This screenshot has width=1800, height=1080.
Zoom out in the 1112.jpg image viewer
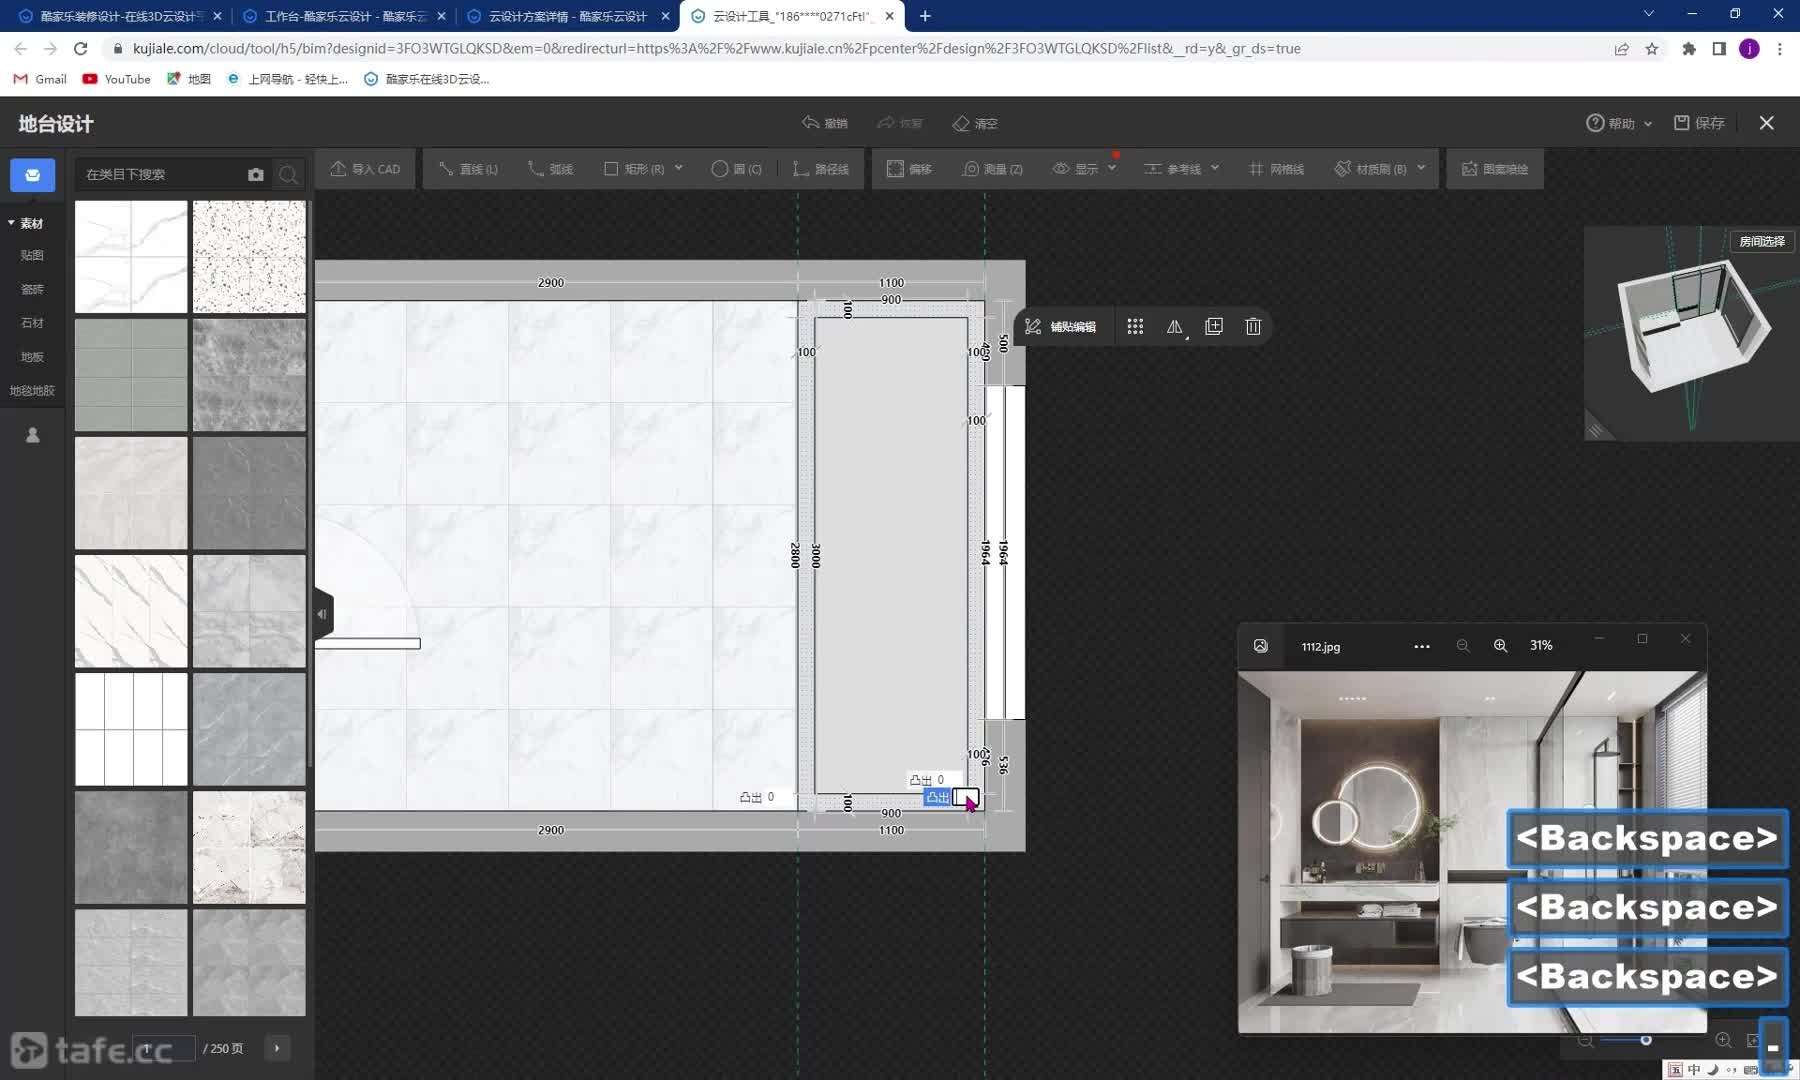pos(1463,646)
